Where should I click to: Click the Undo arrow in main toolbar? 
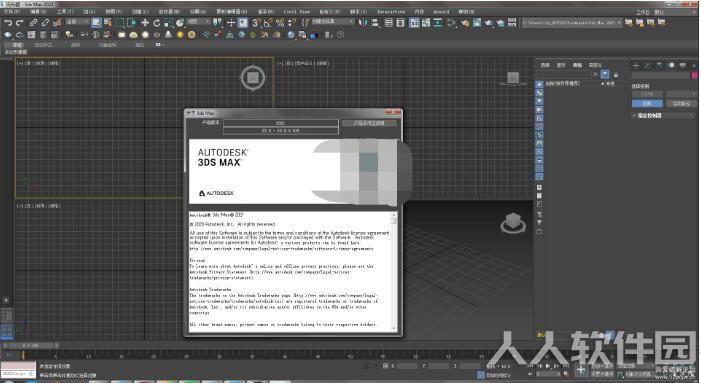coord(8,23)
